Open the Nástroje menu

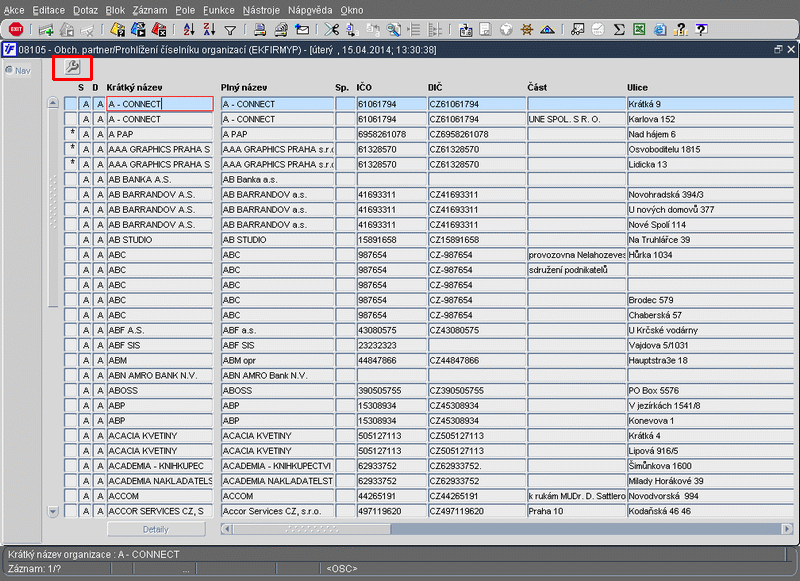tap(261, 9)
